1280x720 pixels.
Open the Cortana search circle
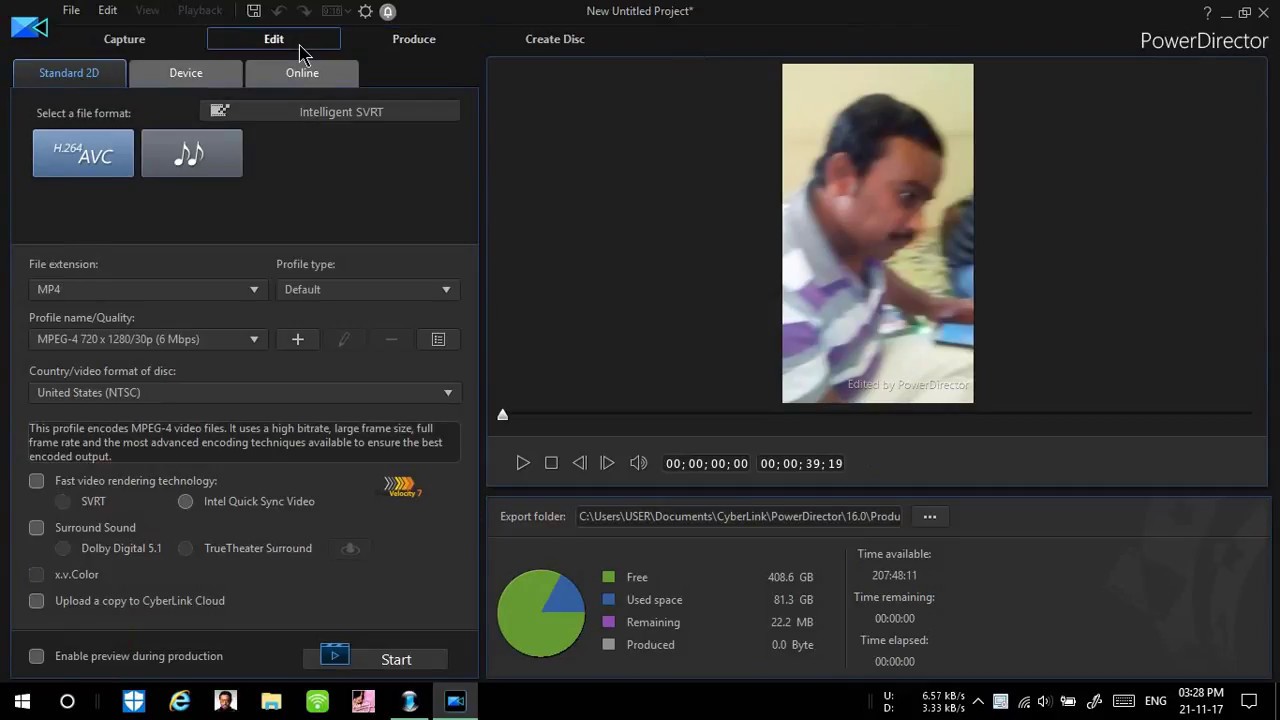pyautogui.click(x=67, y=701)
